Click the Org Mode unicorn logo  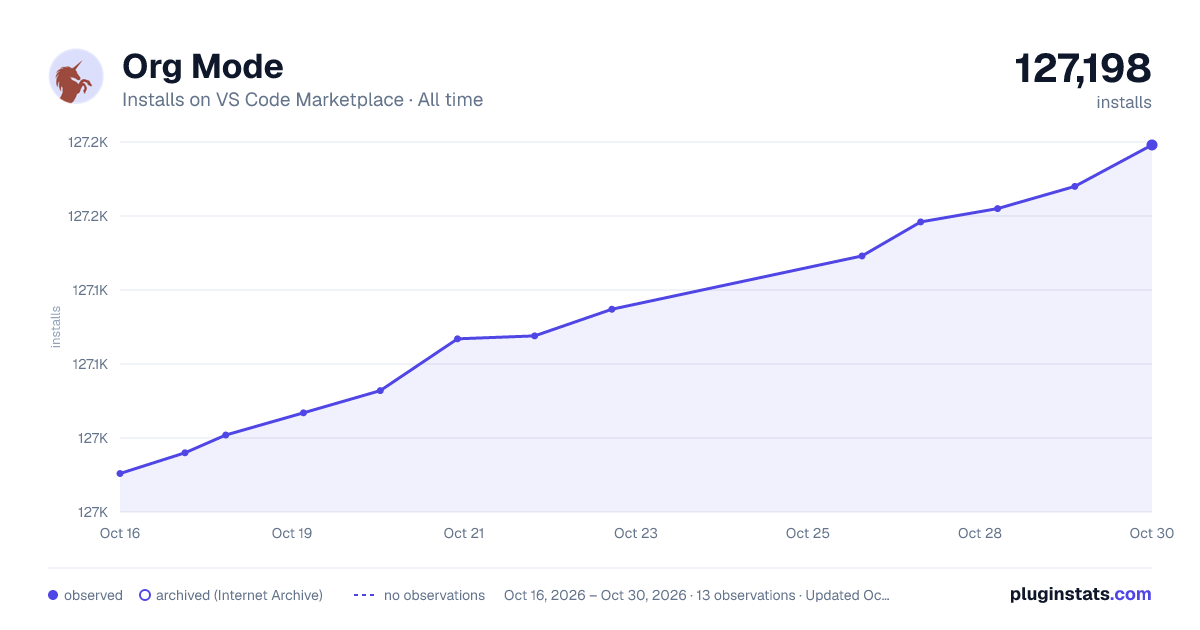[x=76, y=76]
